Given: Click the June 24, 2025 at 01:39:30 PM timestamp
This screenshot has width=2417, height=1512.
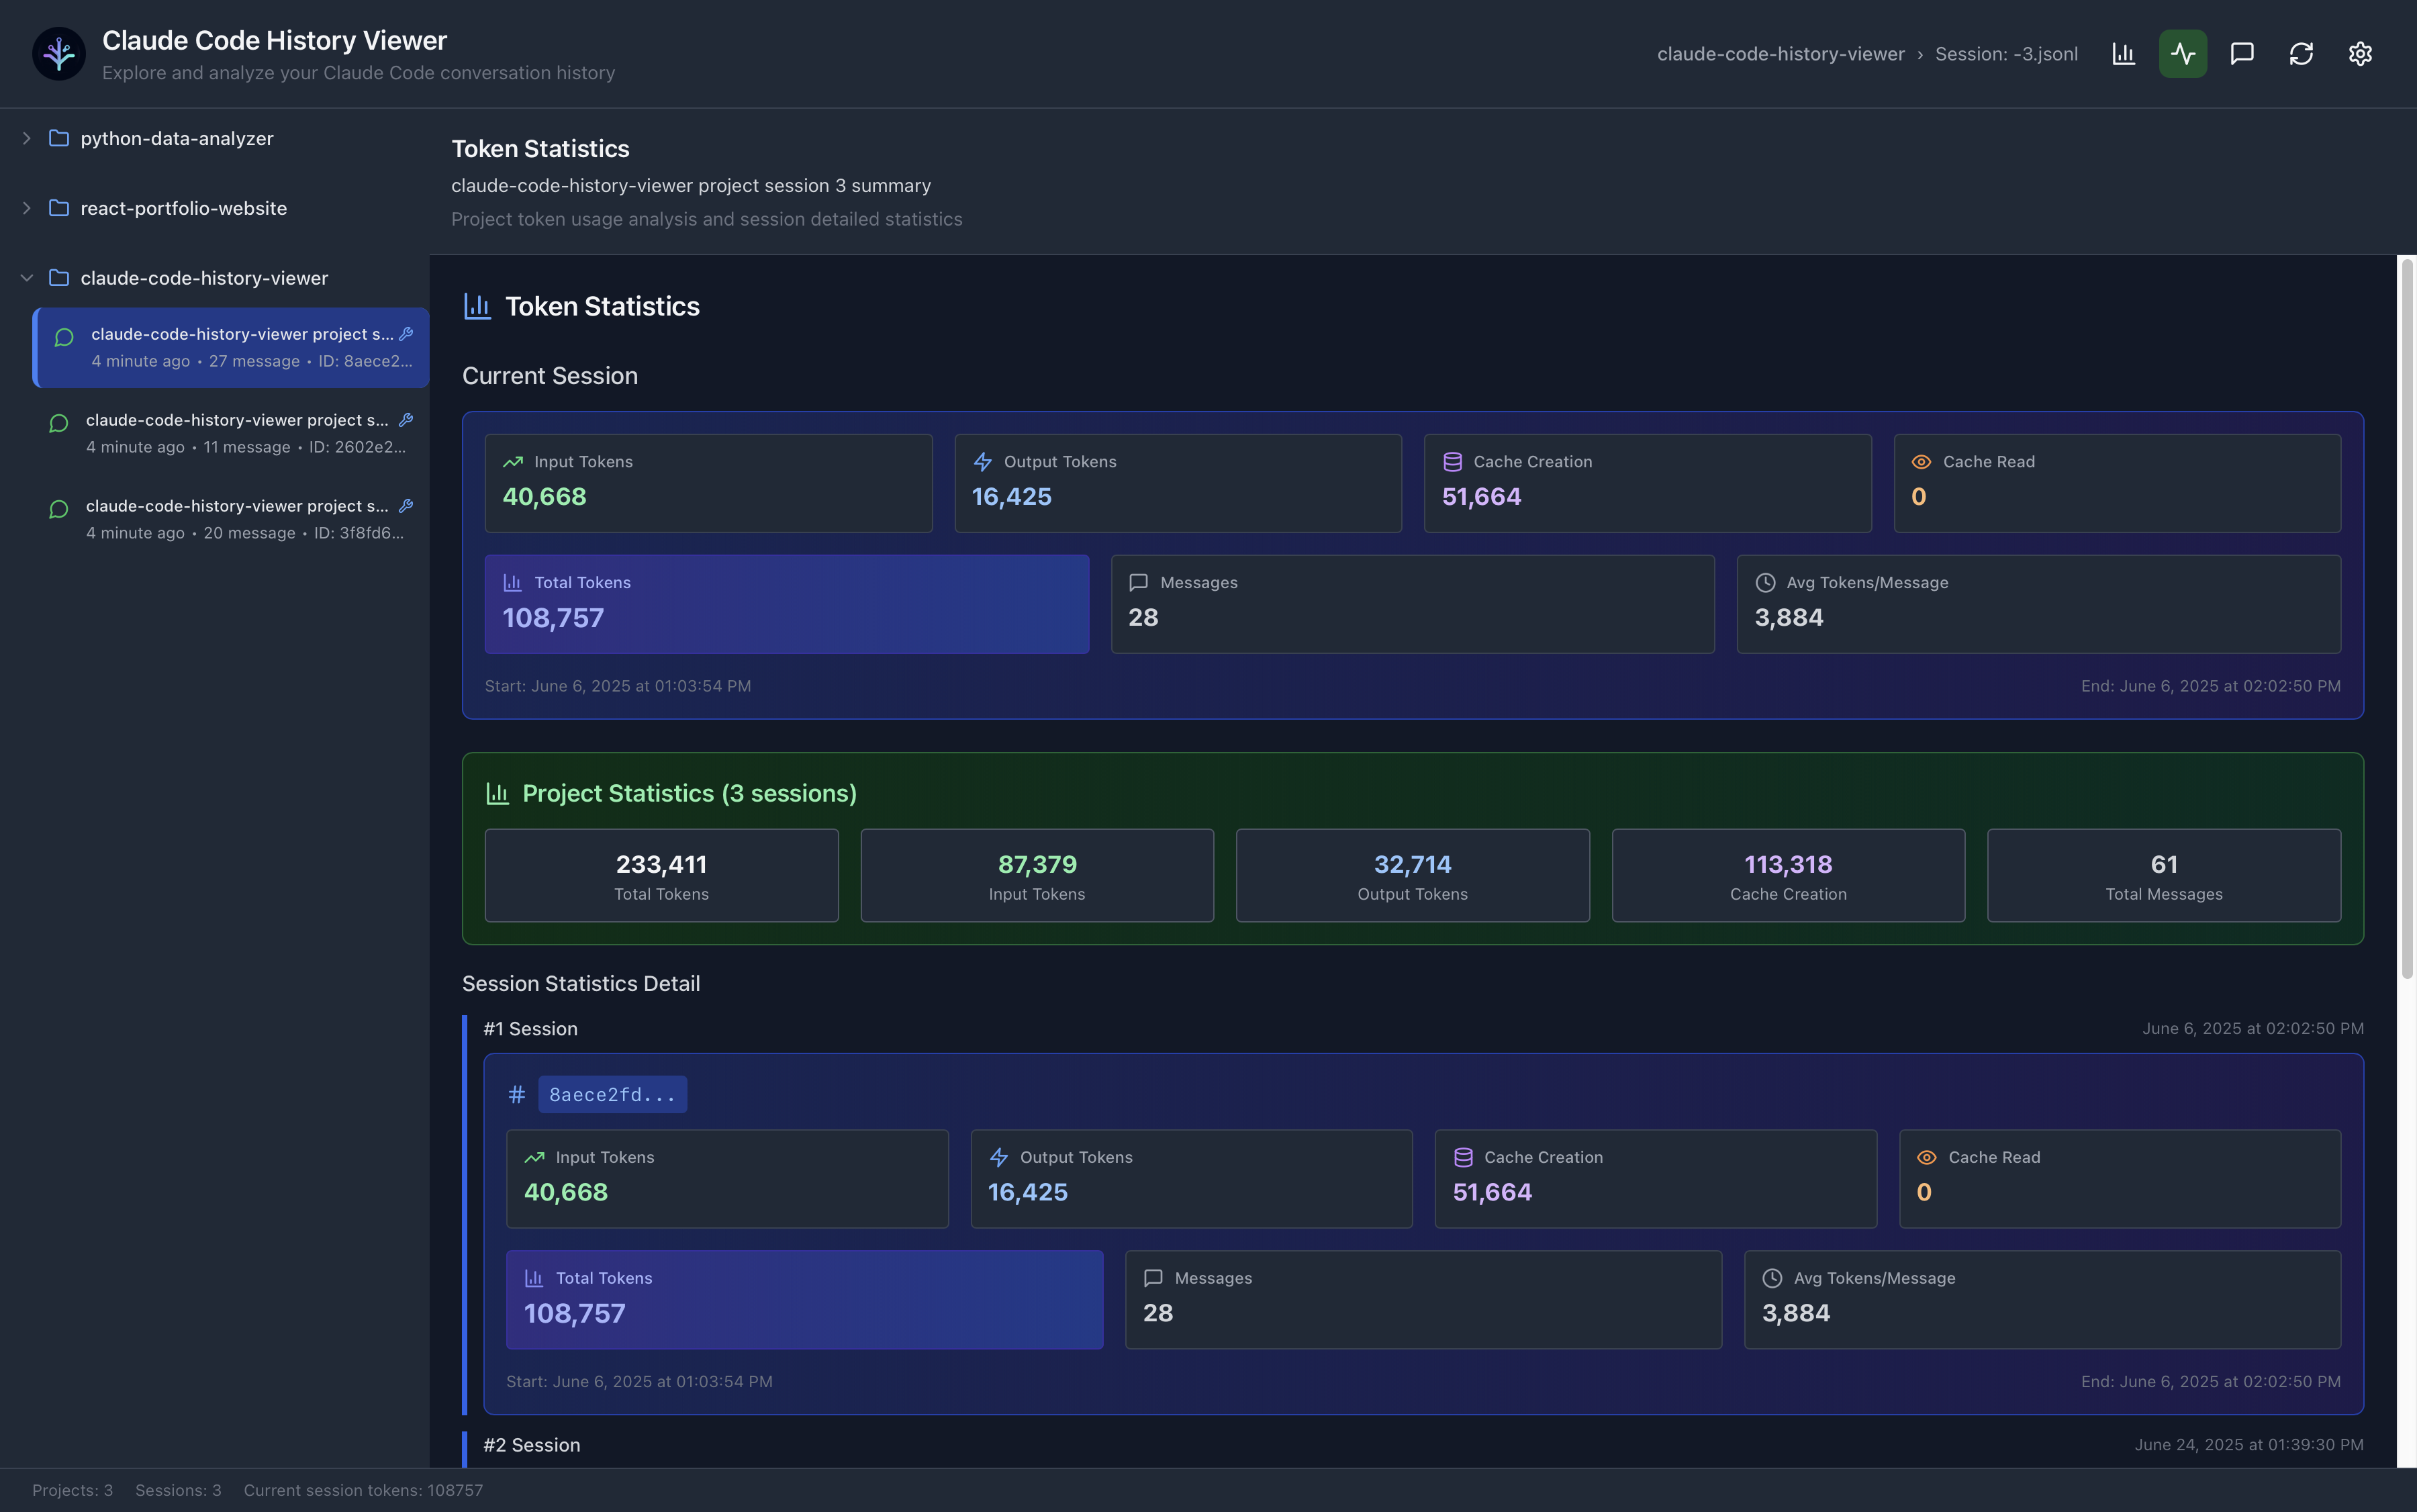Looking at the screenshot, I should click(x=2249, y=1445).
